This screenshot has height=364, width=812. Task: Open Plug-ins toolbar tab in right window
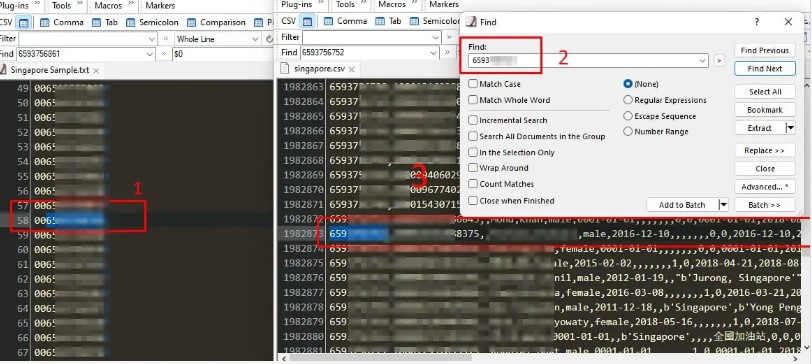[x=296, y=5]
